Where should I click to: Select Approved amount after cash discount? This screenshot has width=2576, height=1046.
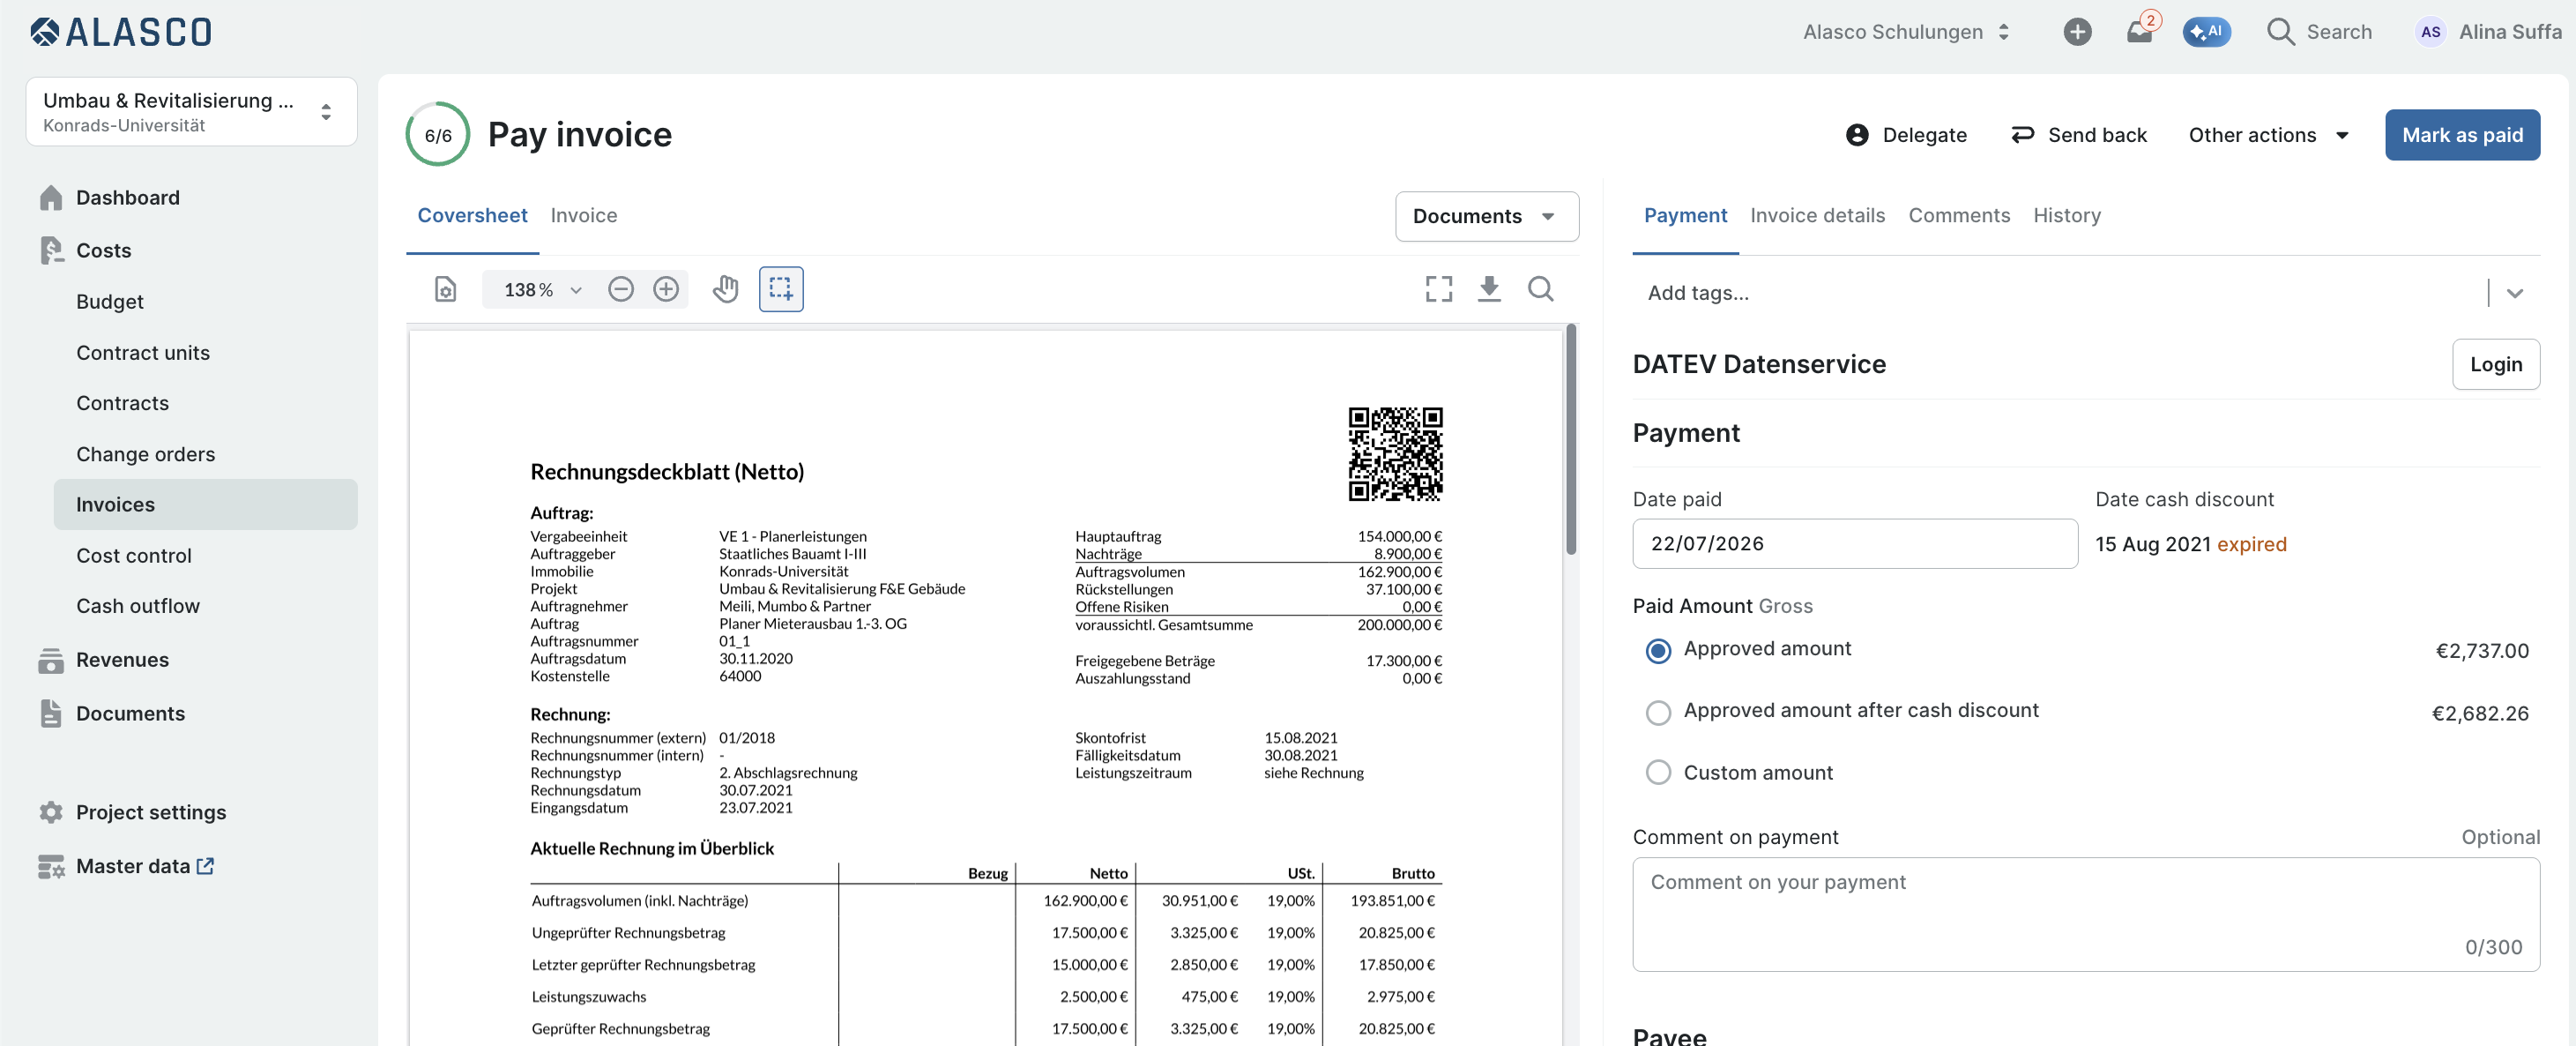(1658, 713)
